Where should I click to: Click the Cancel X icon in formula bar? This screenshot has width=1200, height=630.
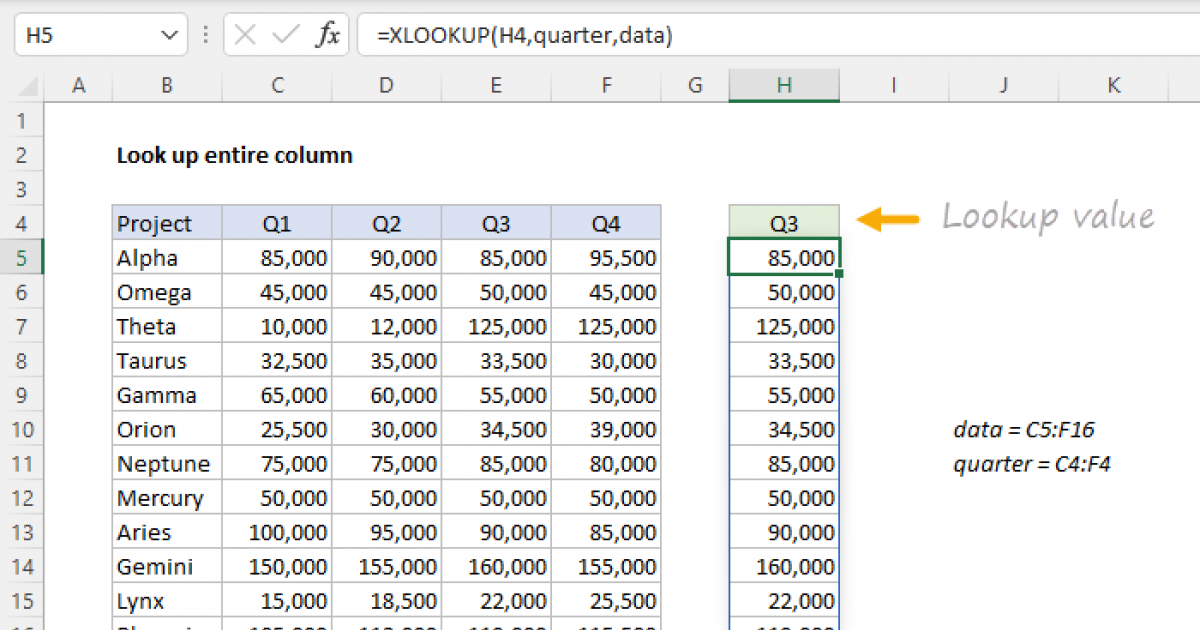(245, 37)
